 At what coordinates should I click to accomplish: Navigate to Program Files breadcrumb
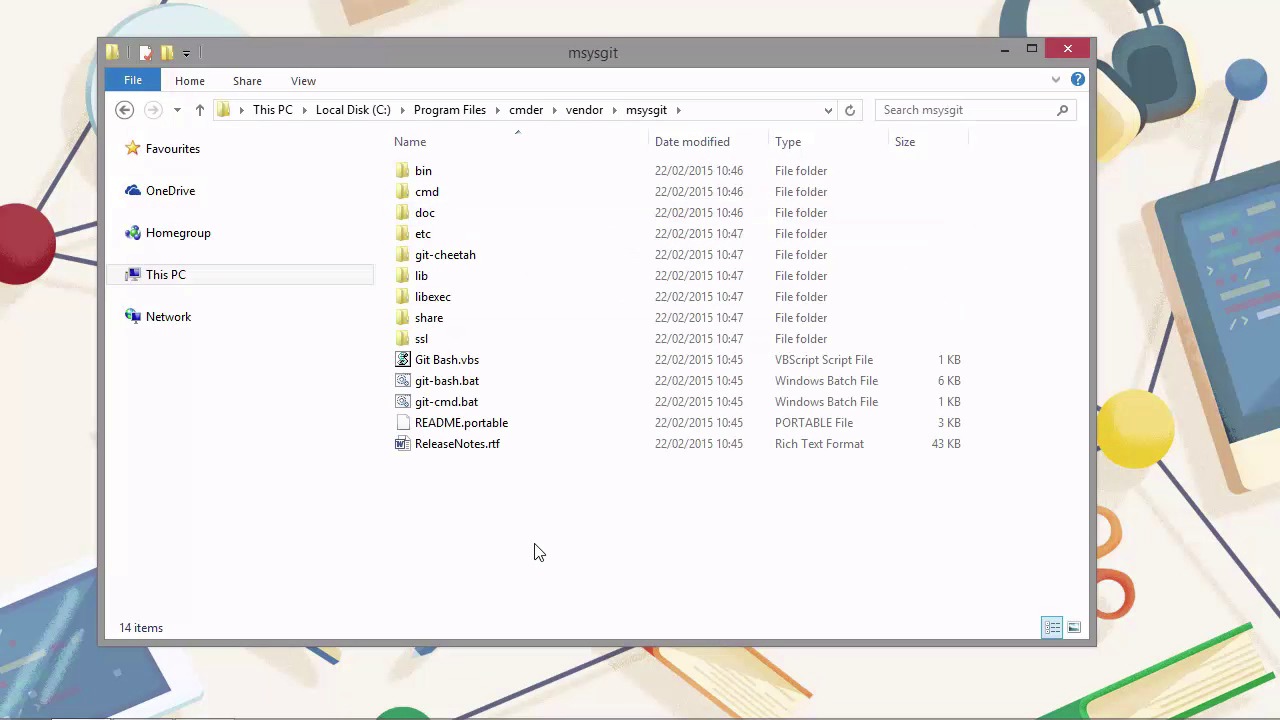point(449,110)
